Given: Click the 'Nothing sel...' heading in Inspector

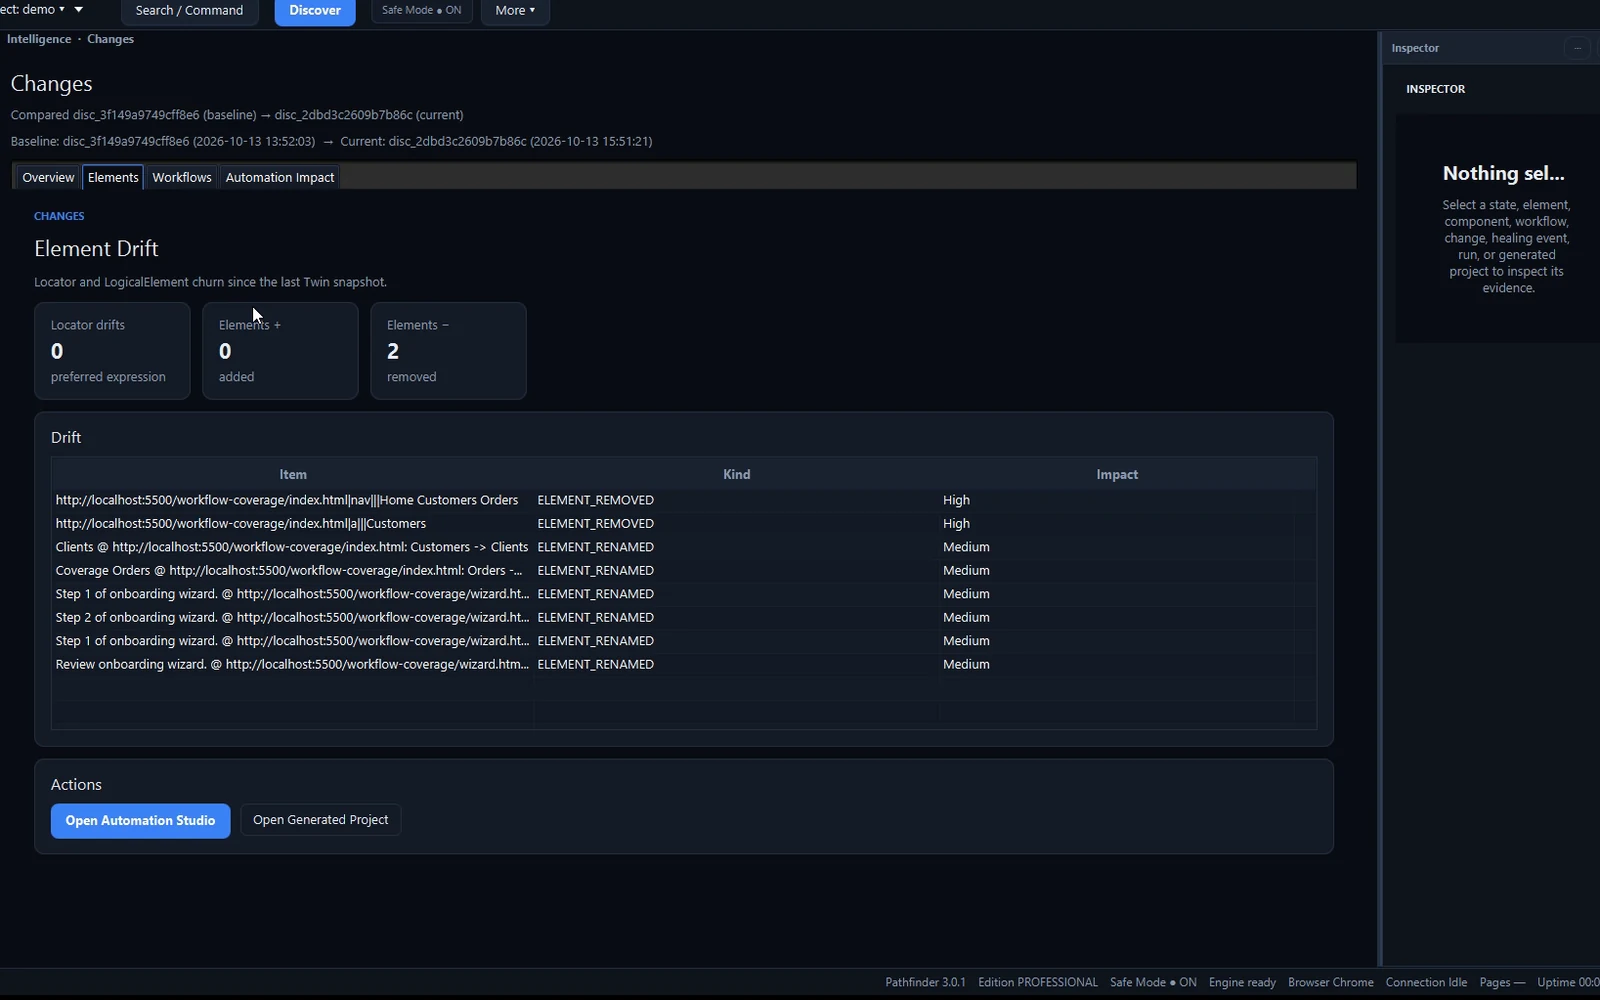Looking at the screenshot, I should pos(1503,173).
